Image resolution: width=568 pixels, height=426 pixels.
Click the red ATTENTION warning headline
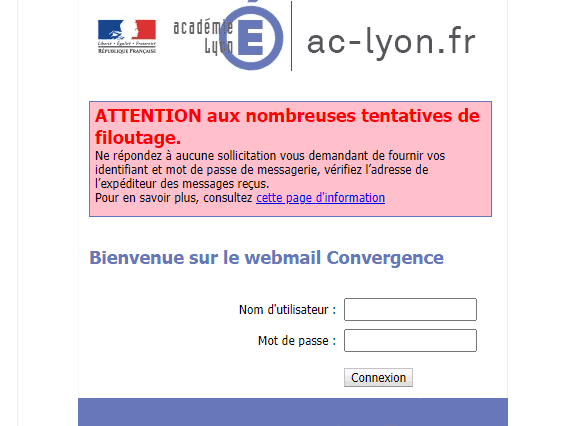pyautogui.click(x=287, y=126)
